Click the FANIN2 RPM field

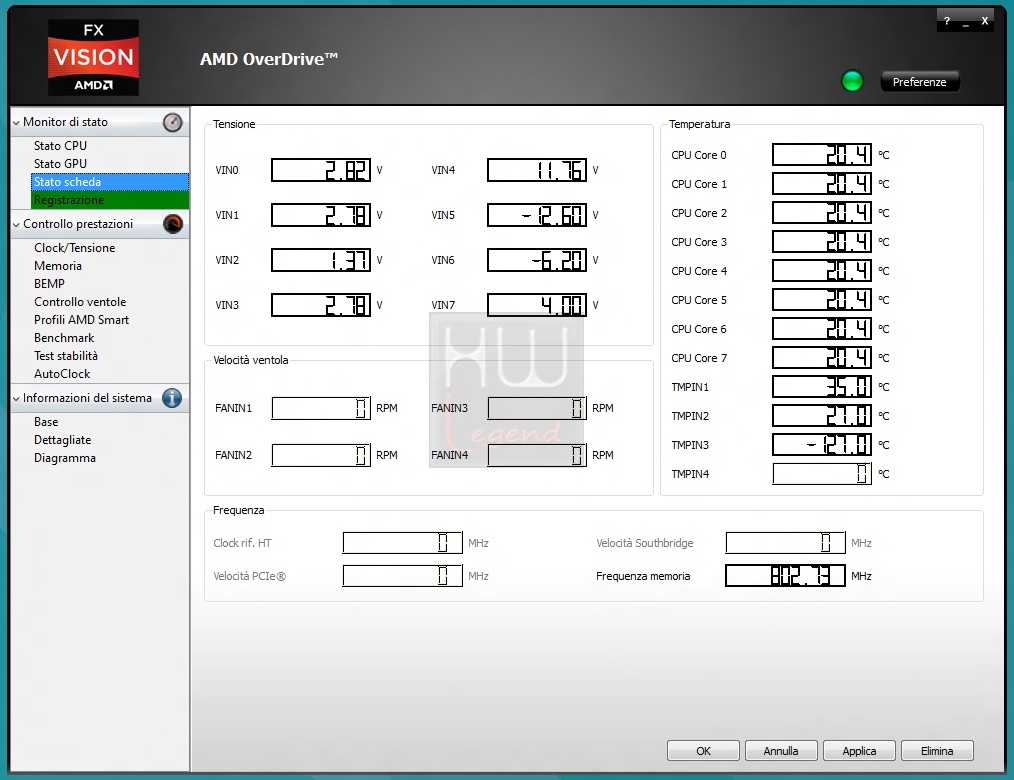click(321, 455)
